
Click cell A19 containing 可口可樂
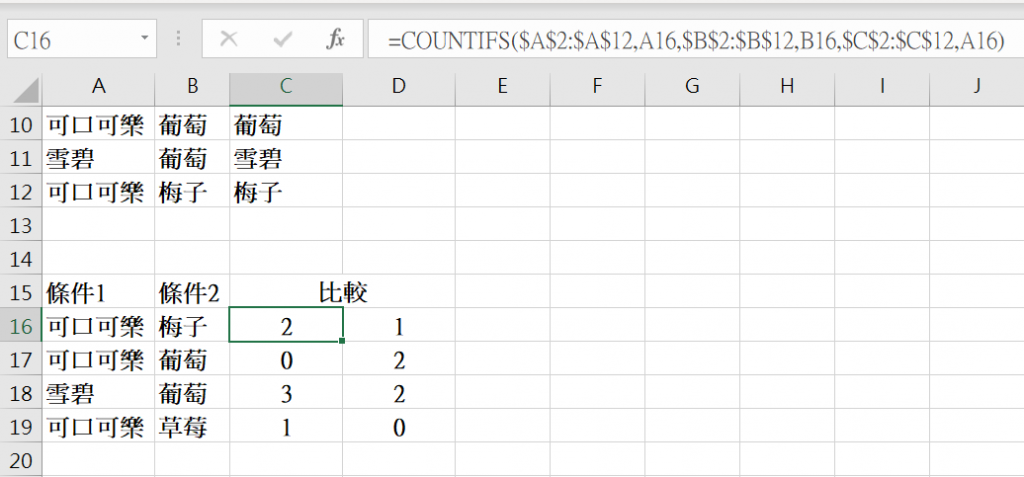[99, 427]
